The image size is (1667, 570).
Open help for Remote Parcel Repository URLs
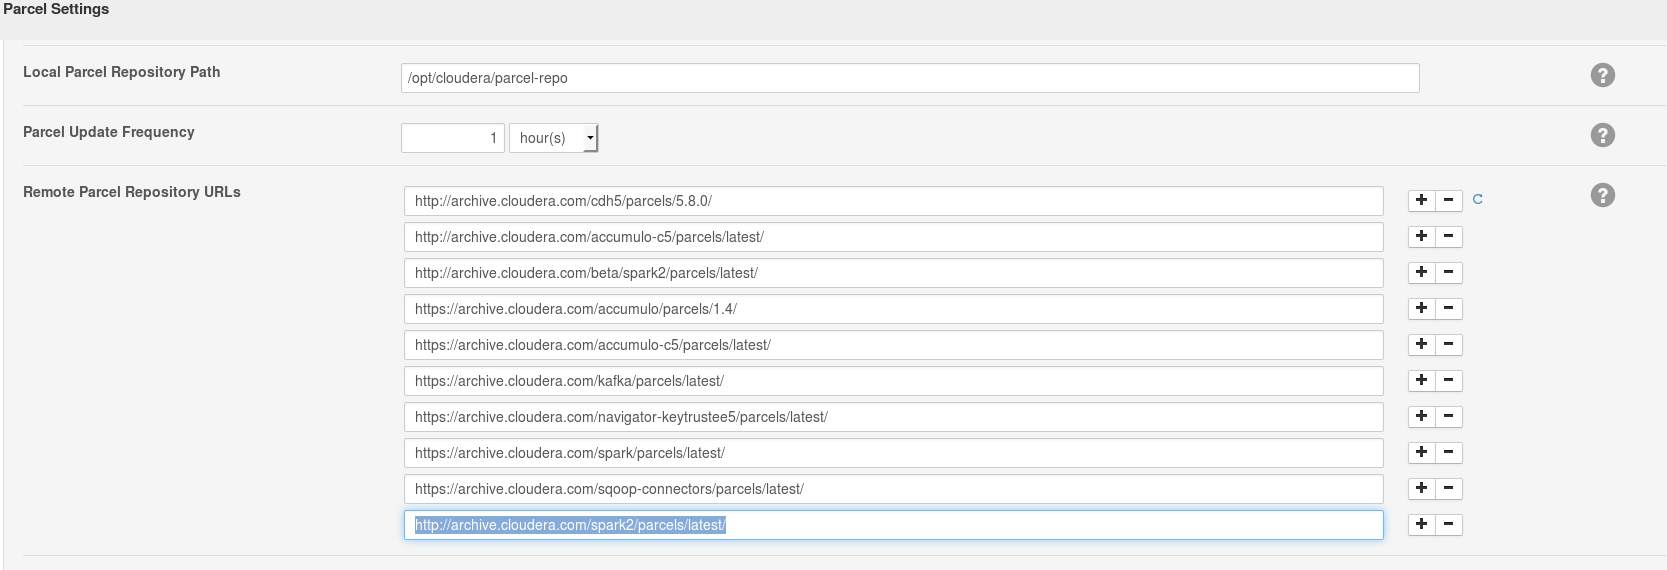tap(1602, 195)
